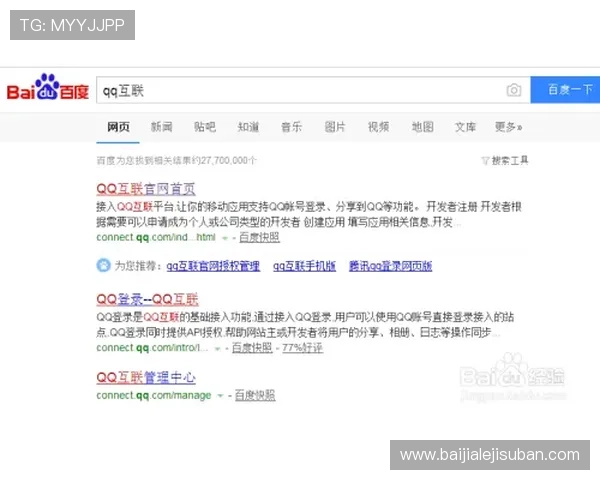Open 百度快照 for QQ互联官网首页 result
600x480 pixels.
tap(259, 237)
